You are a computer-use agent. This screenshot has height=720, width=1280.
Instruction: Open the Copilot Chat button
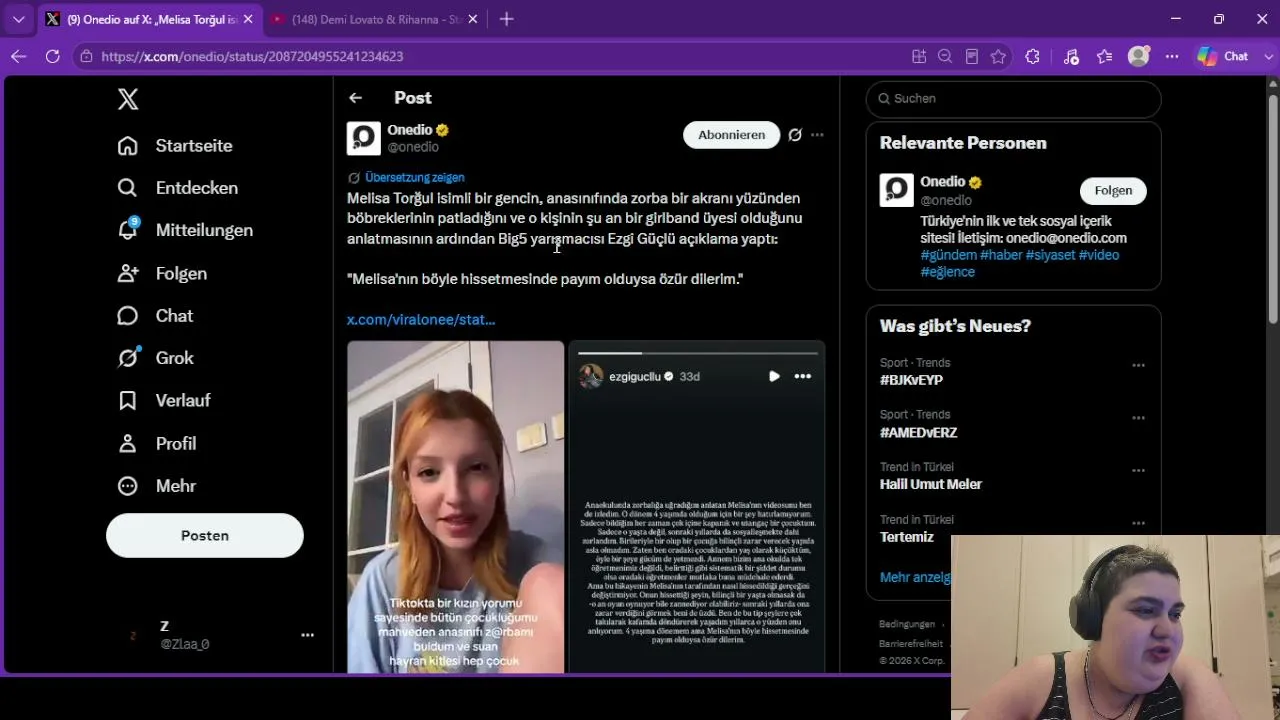tap(1222, 57)
